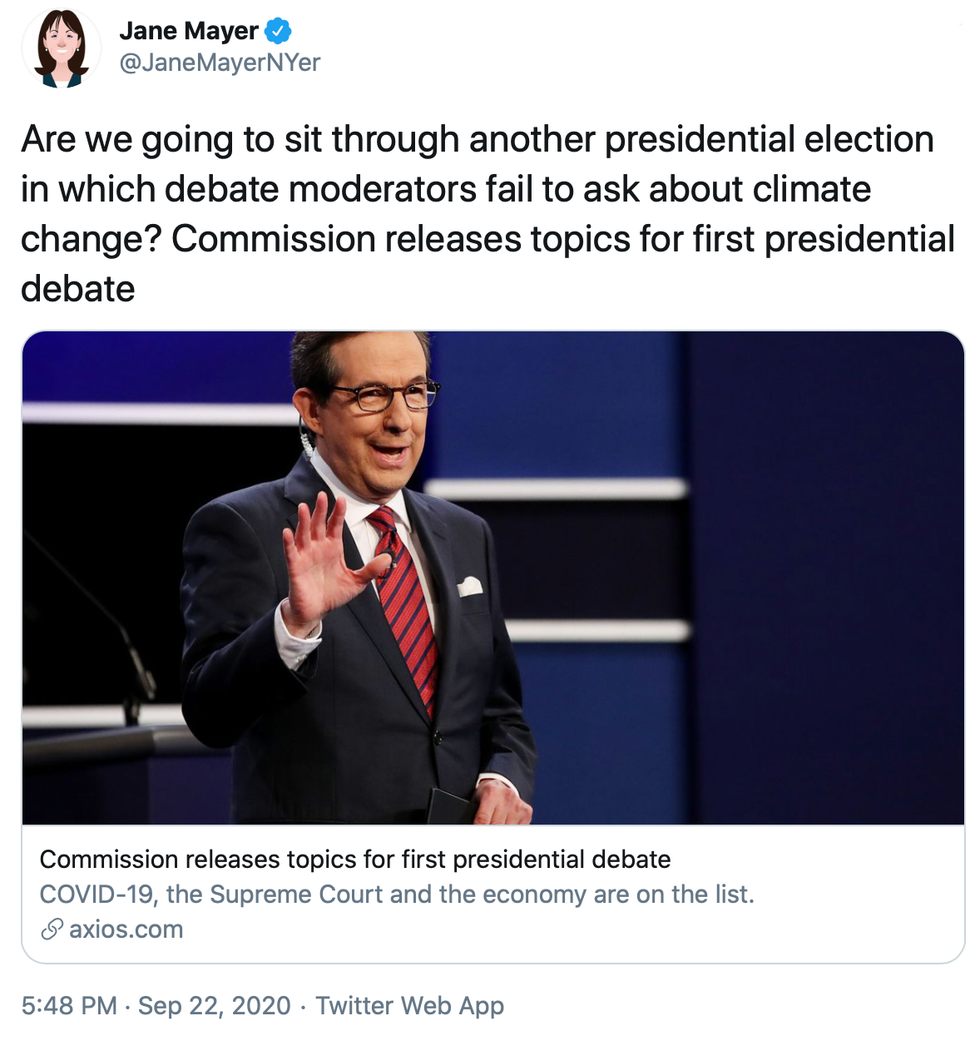Click the COVID-19 card description line
This screenshot has width=980, height=1037.
click(396, 893)
